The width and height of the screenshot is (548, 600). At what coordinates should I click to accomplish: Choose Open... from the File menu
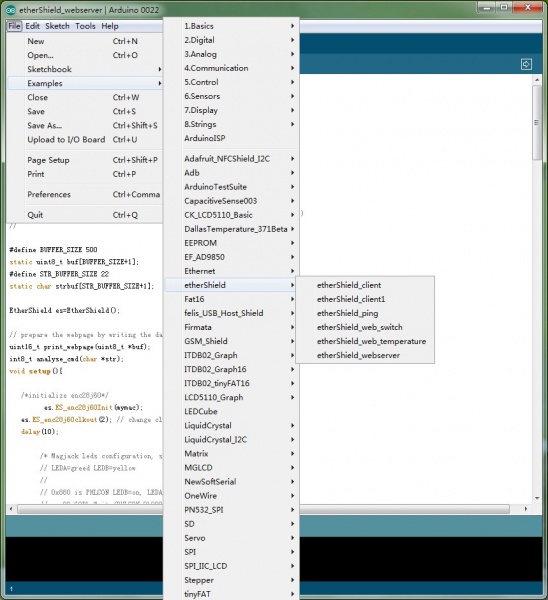[x=85, y=55]
